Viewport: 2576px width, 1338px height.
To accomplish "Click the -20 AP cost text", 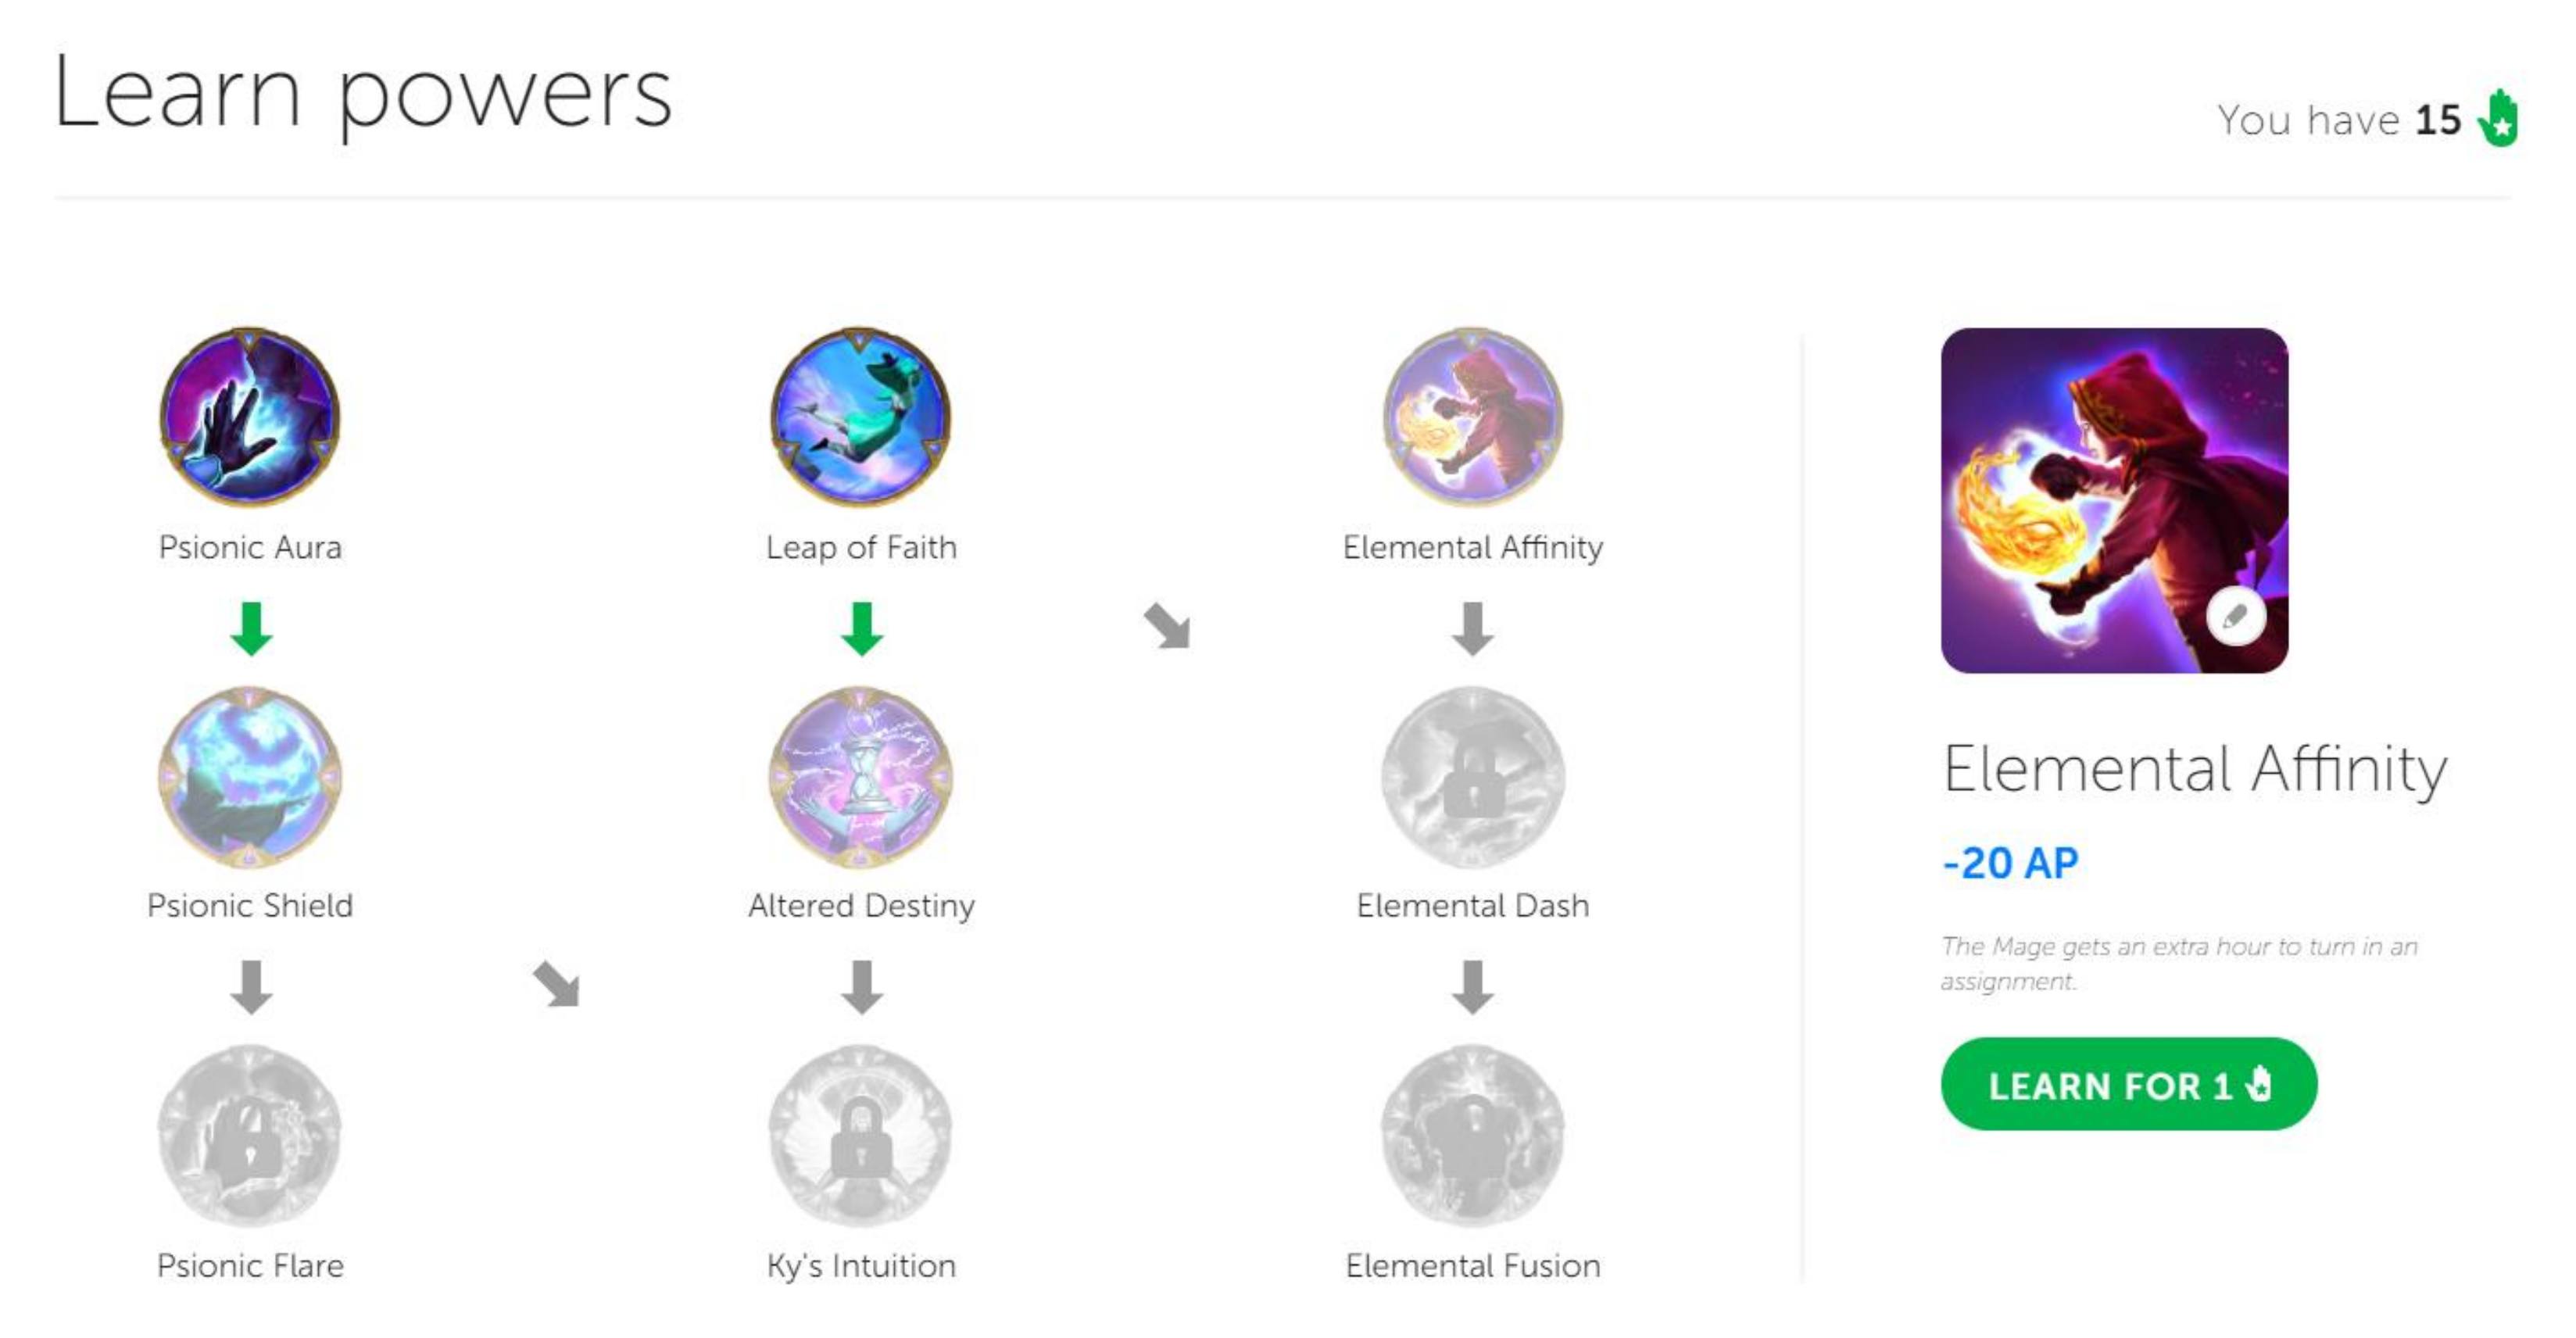I will click(2010, 863).
